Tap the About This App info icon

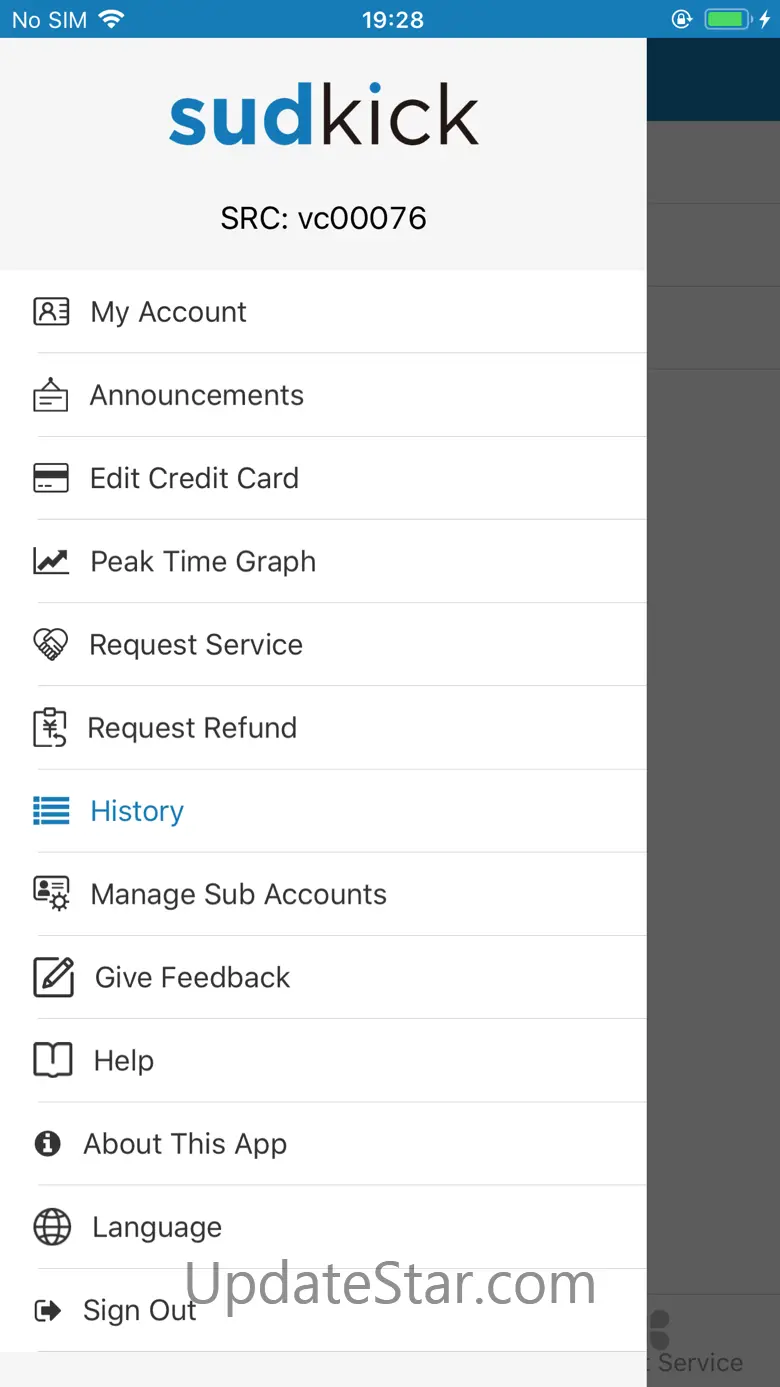(47, 1143)
